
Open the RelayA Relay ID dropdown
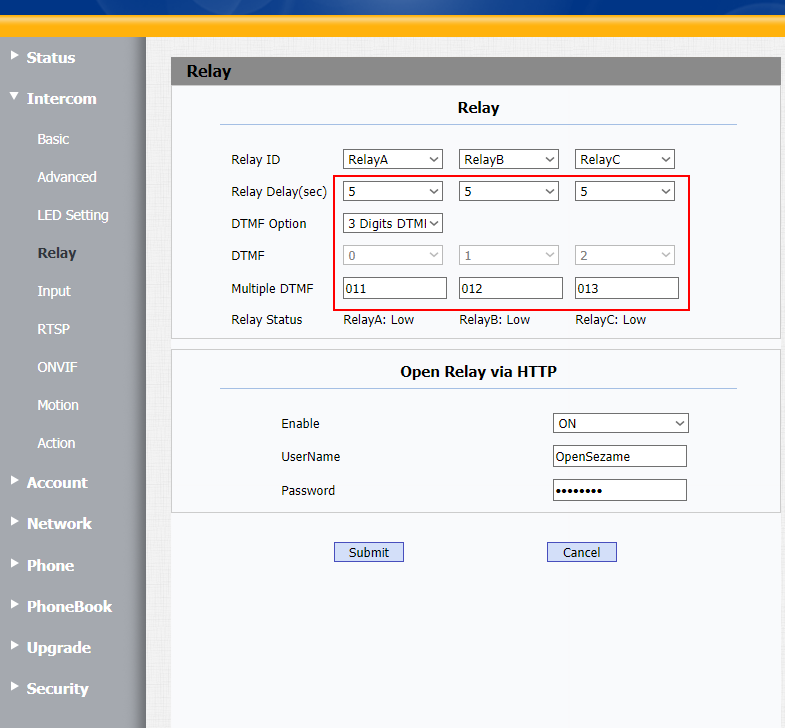pos(393,159)
